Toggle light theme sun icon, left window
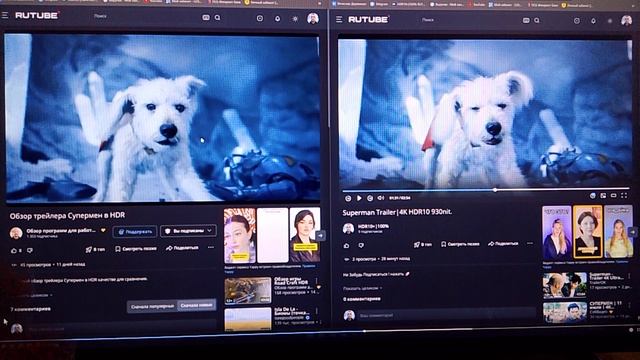640x360 pixels. (295, 19)
